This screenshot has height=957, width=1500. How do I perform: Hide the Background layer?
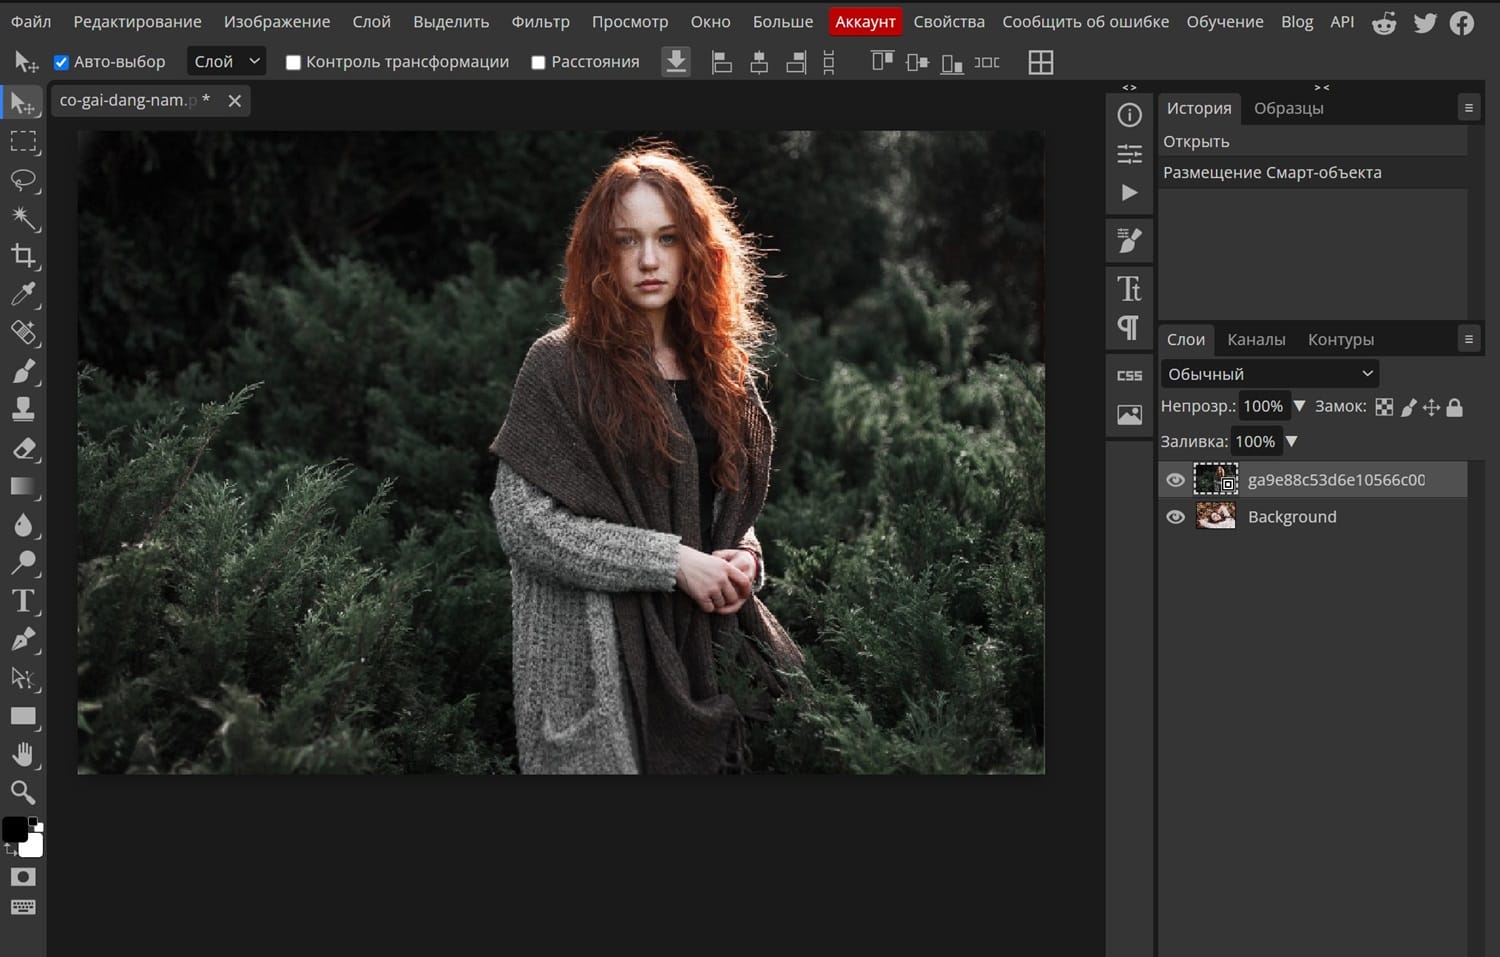click(x=1175, y=516)
